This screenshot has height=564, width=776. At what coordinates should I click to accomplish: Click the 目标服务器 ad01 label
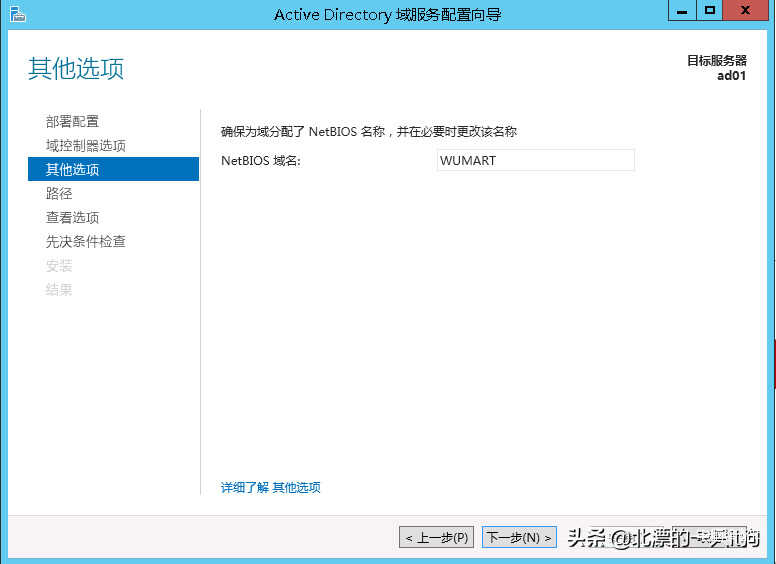[717, 68]
